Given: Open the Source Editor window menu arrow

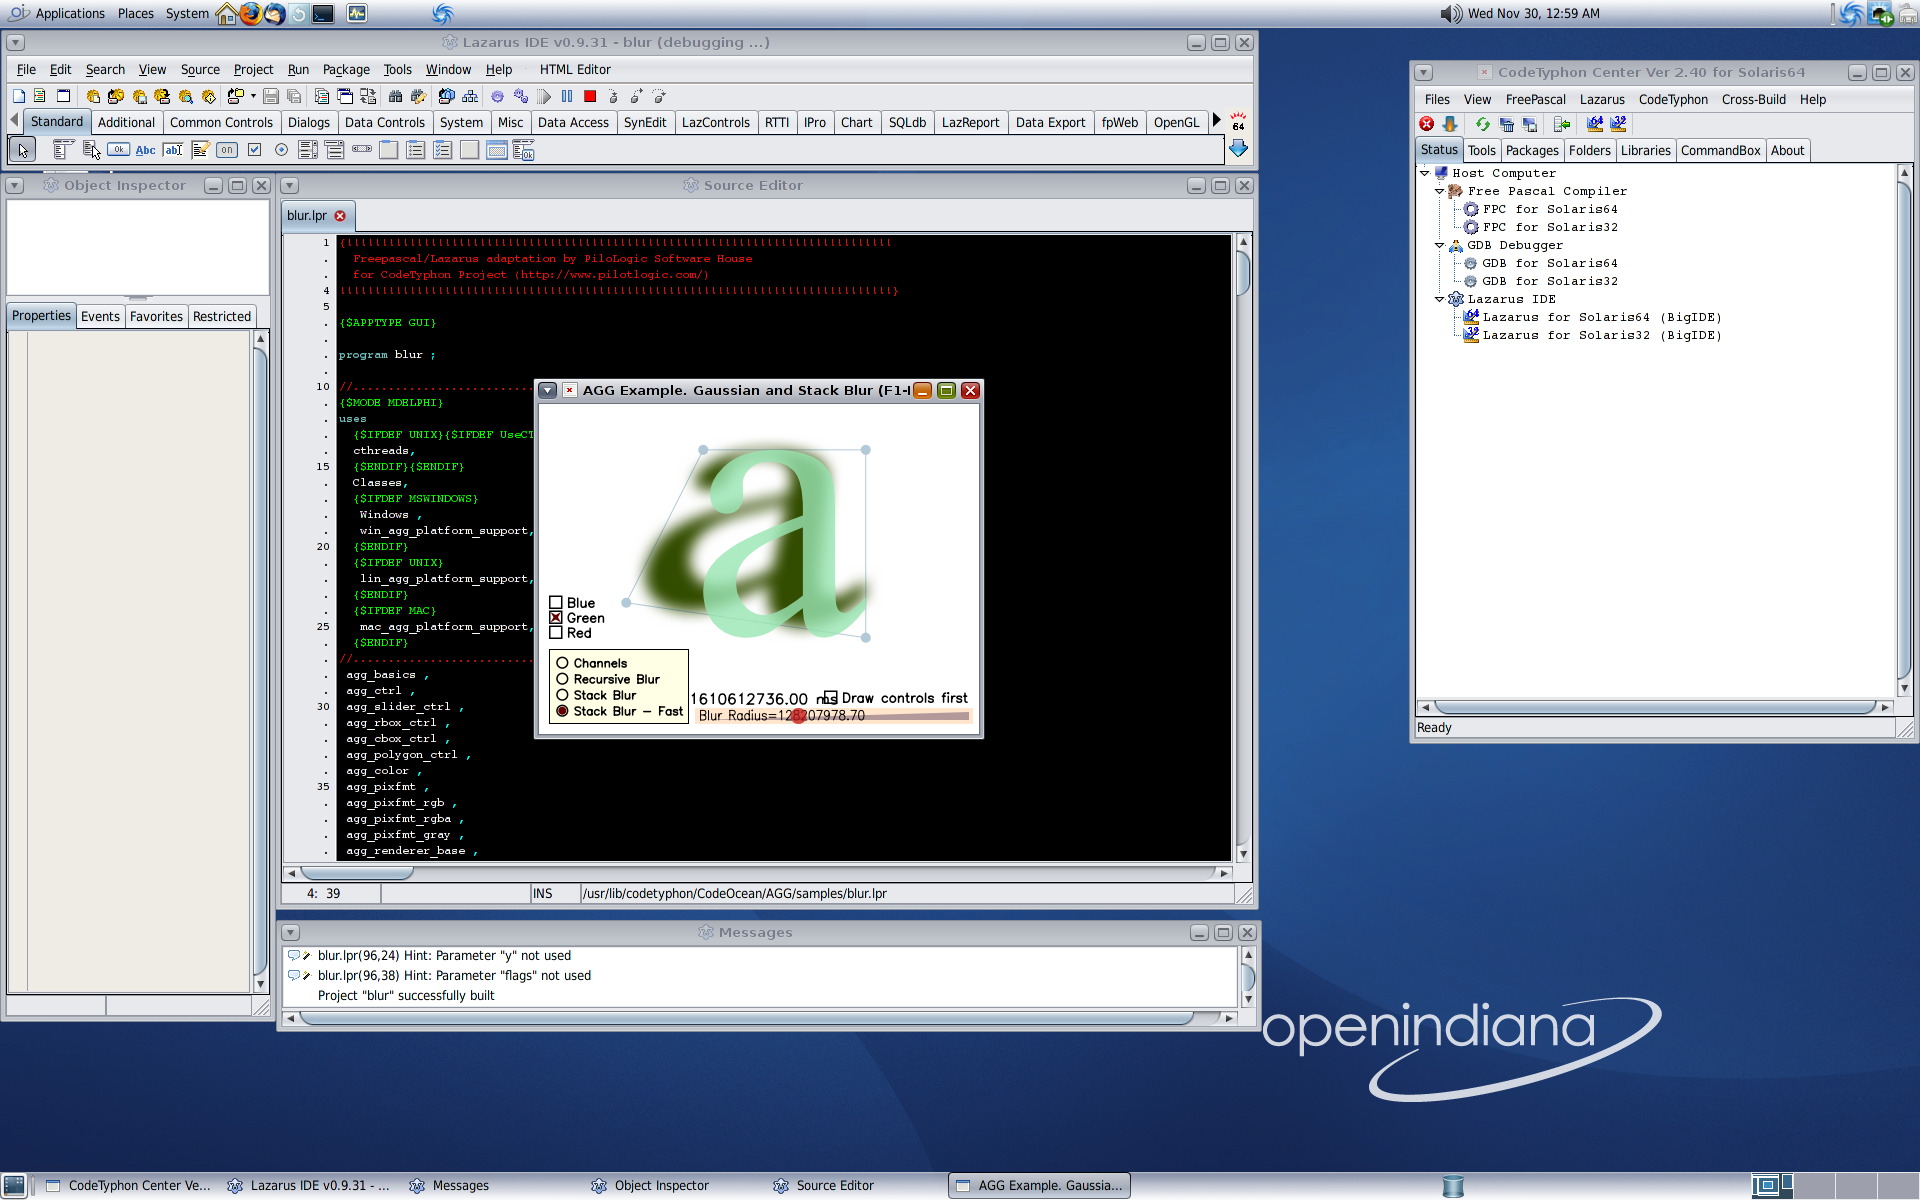Looking at the screenshot, I should [x=290, y=185].
